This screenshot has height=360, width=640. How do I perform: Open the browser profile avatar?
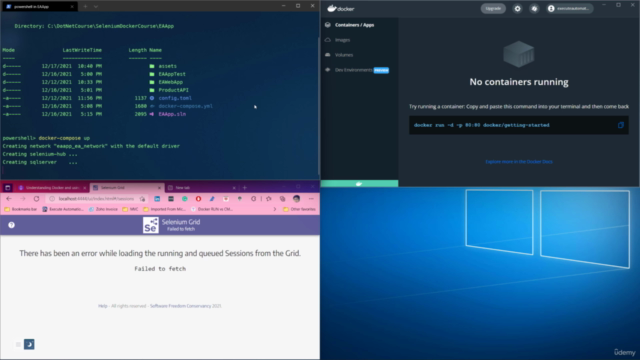click(297, 199)
